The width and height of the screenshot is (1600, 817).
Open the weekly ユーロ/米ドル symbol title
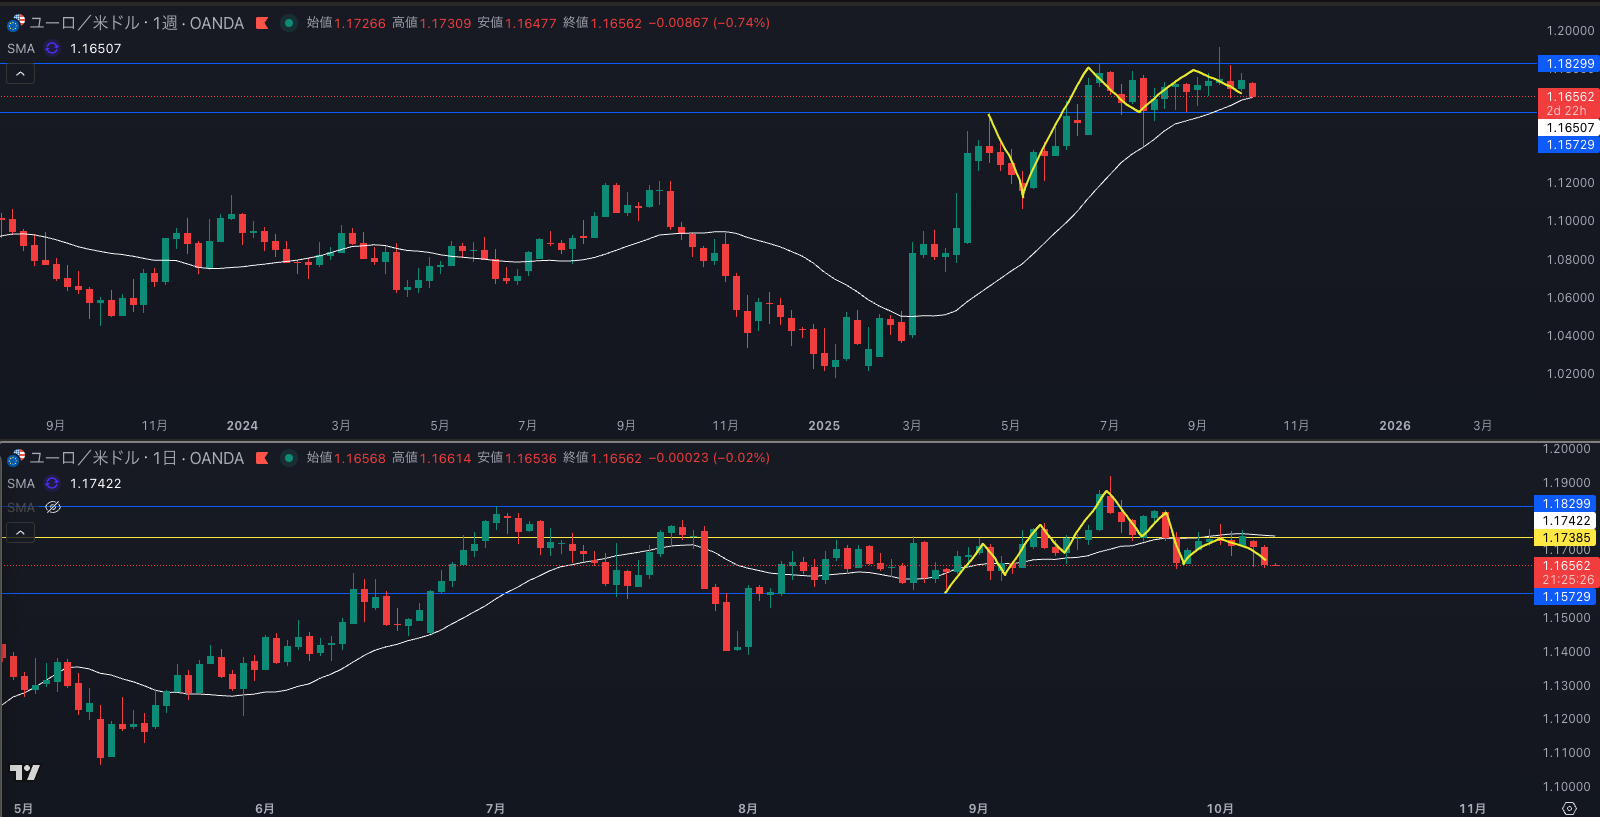[136, 23]
